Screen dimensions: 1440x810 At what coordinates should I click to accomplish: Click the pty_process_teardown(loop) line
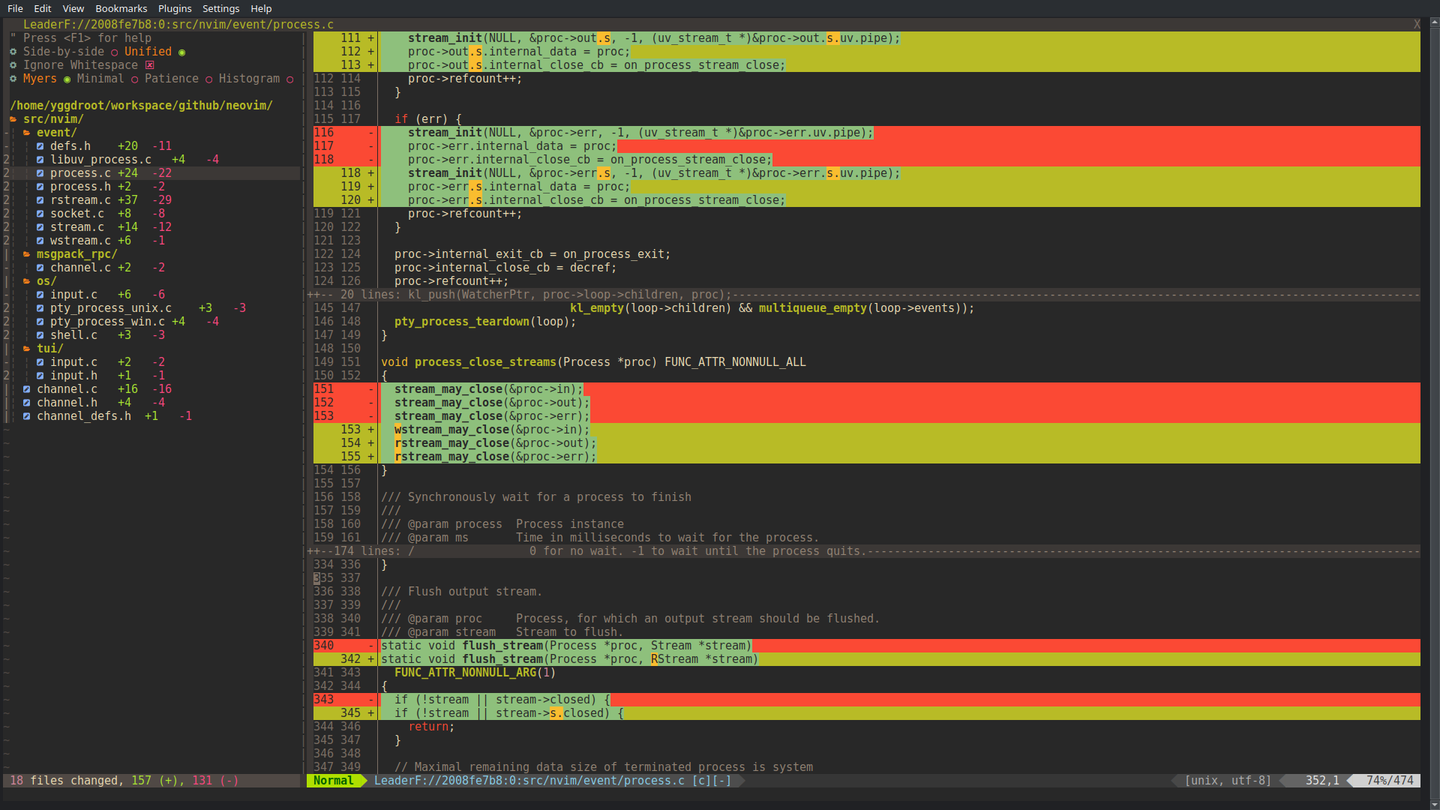[x=485, y=322]
